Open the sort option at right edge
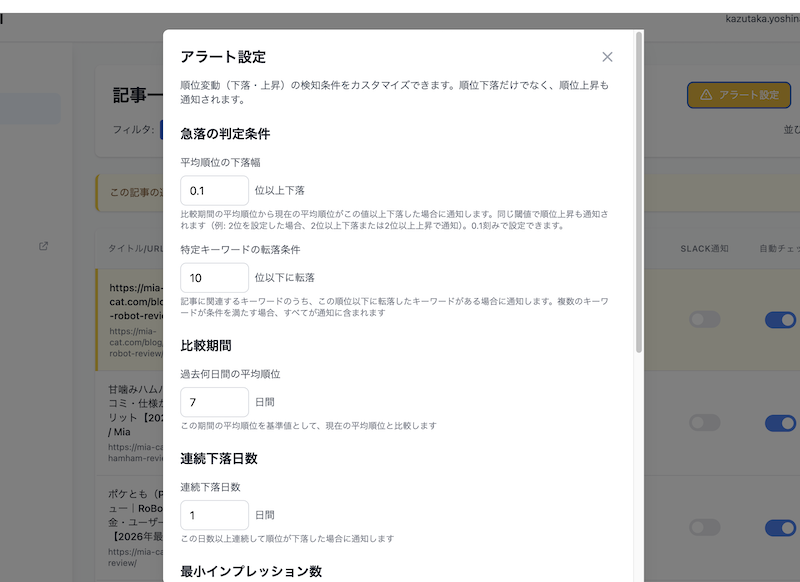800x582 pixels. pyautogui.click(x=791, y=129)
